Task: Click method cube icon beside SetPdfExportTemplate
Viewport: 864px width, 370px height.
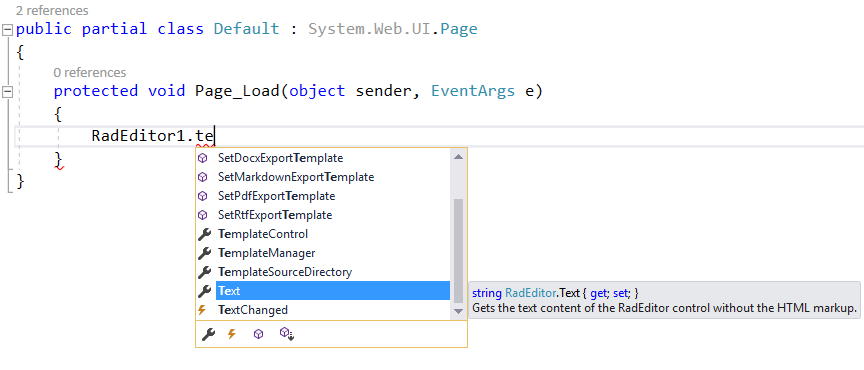Action: click(x=203, y=196)
